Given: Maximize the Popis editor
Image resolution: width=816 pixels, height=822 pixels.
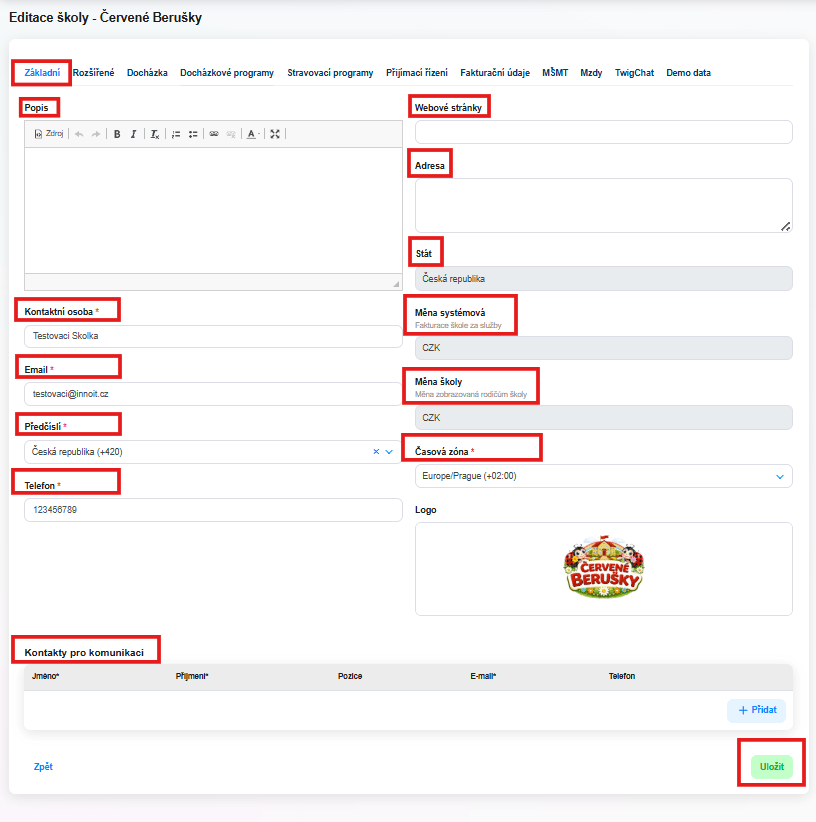Looking at the screenshot, I should [x=275, y=134].
